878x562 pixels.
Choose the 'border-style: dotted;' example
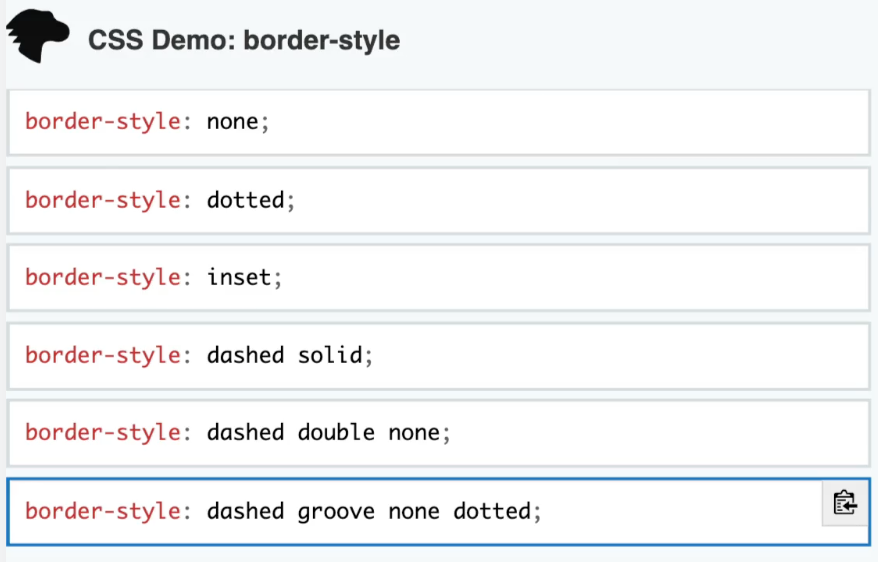(438, 200)
